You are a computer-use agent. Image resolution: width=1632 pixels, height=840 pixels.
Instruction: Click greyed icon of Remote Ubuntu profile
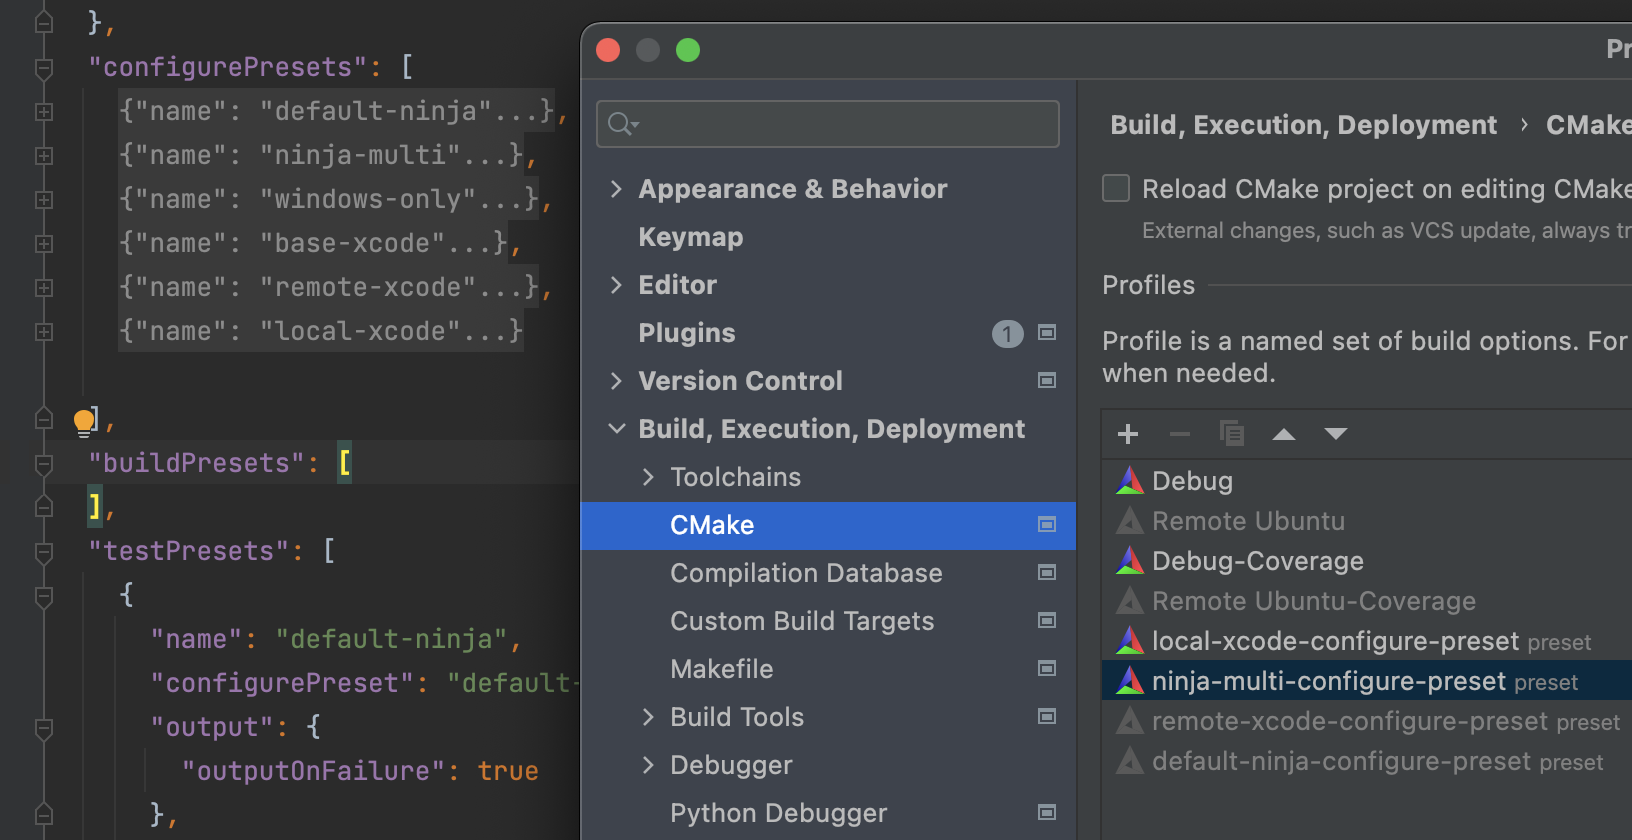coord(1130,521)
